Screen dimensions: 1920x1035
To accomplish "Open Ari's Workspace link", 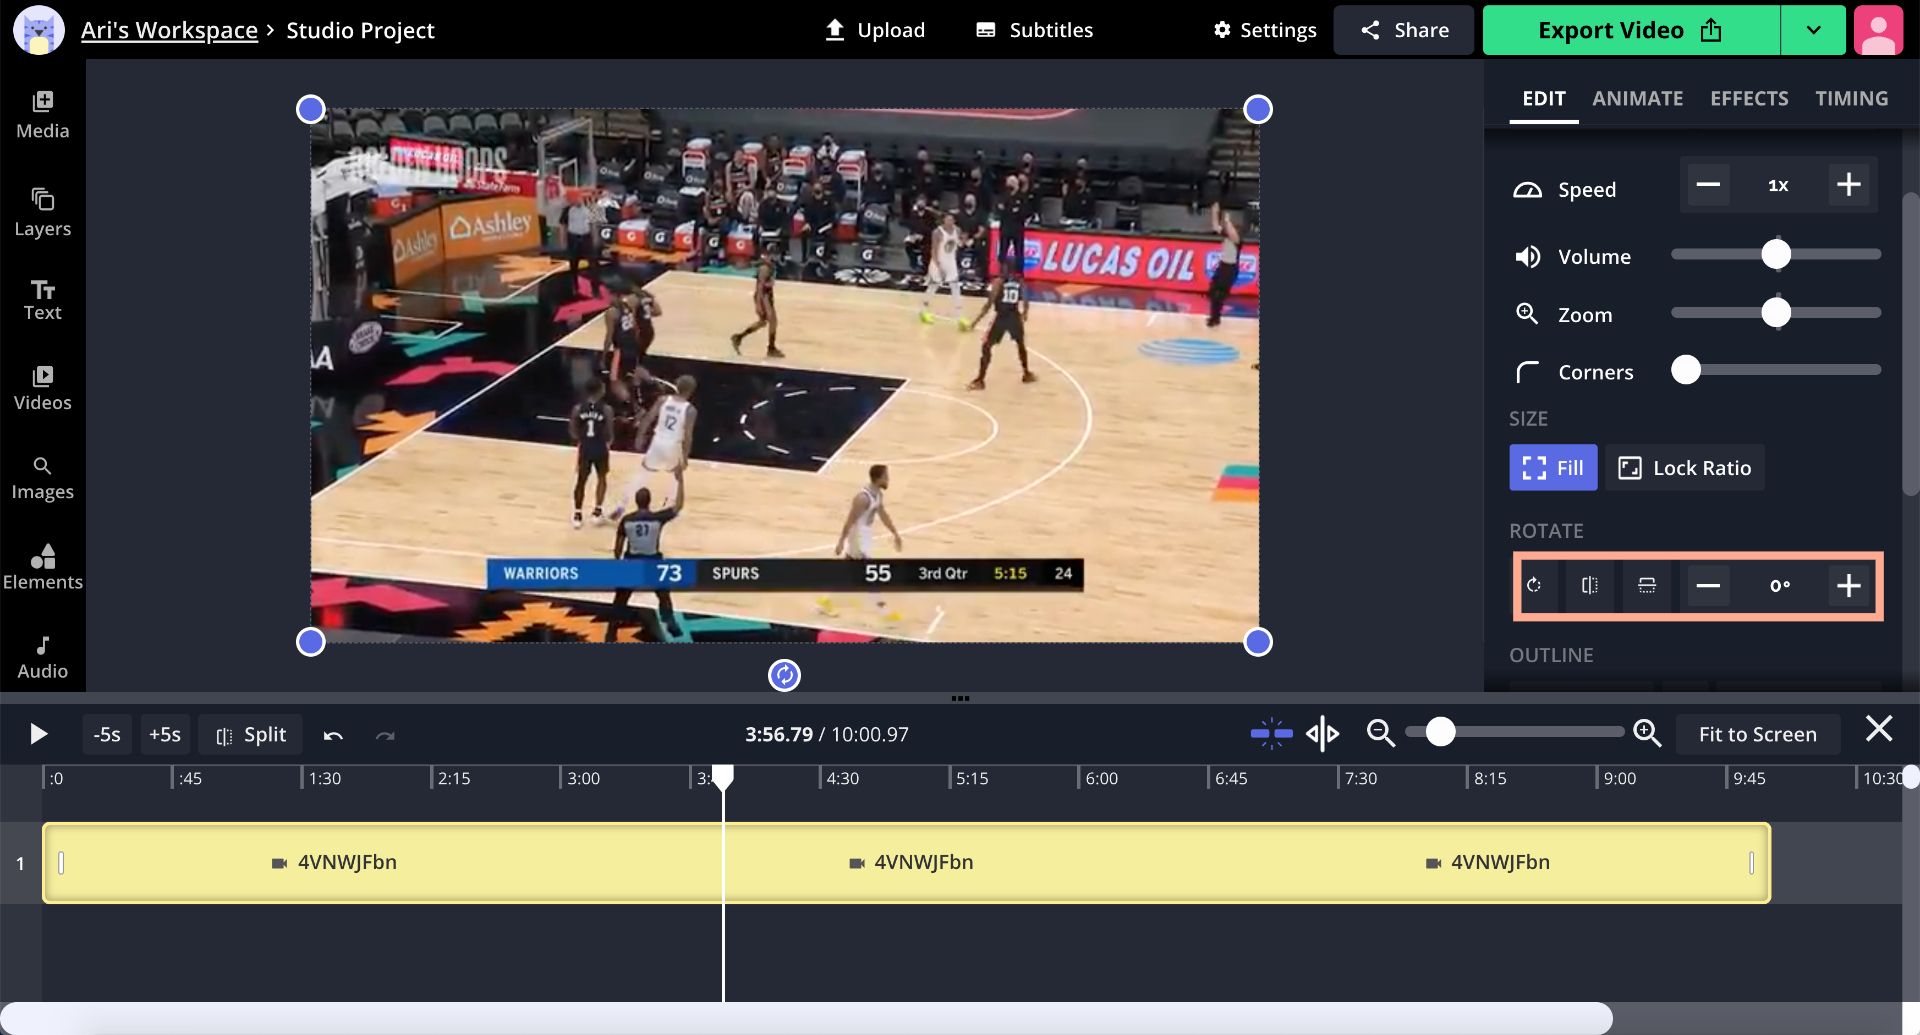I will click(x=169, y=30).
